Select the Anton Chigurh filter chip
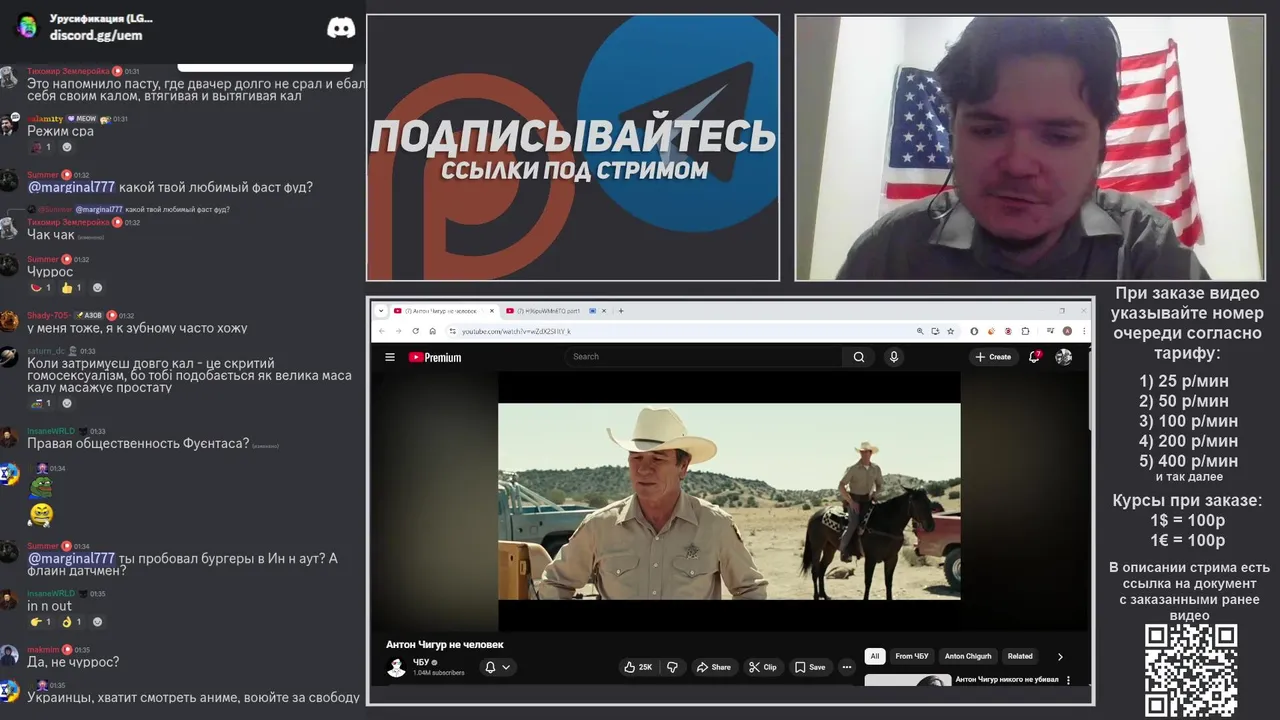This screenshot has height=720, width=1280. point(968,657)
